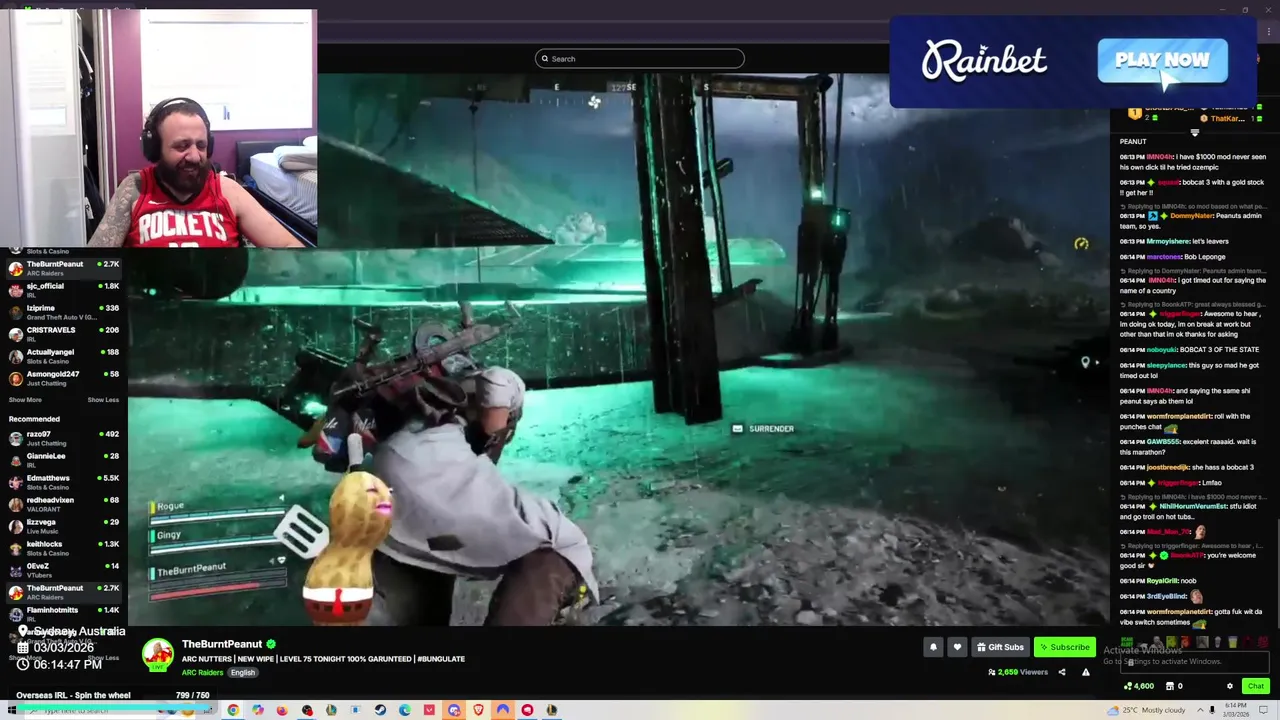This screenshot has width=1280, height=720.
Task: Click the heart follow icon
Action: (957, 647)
